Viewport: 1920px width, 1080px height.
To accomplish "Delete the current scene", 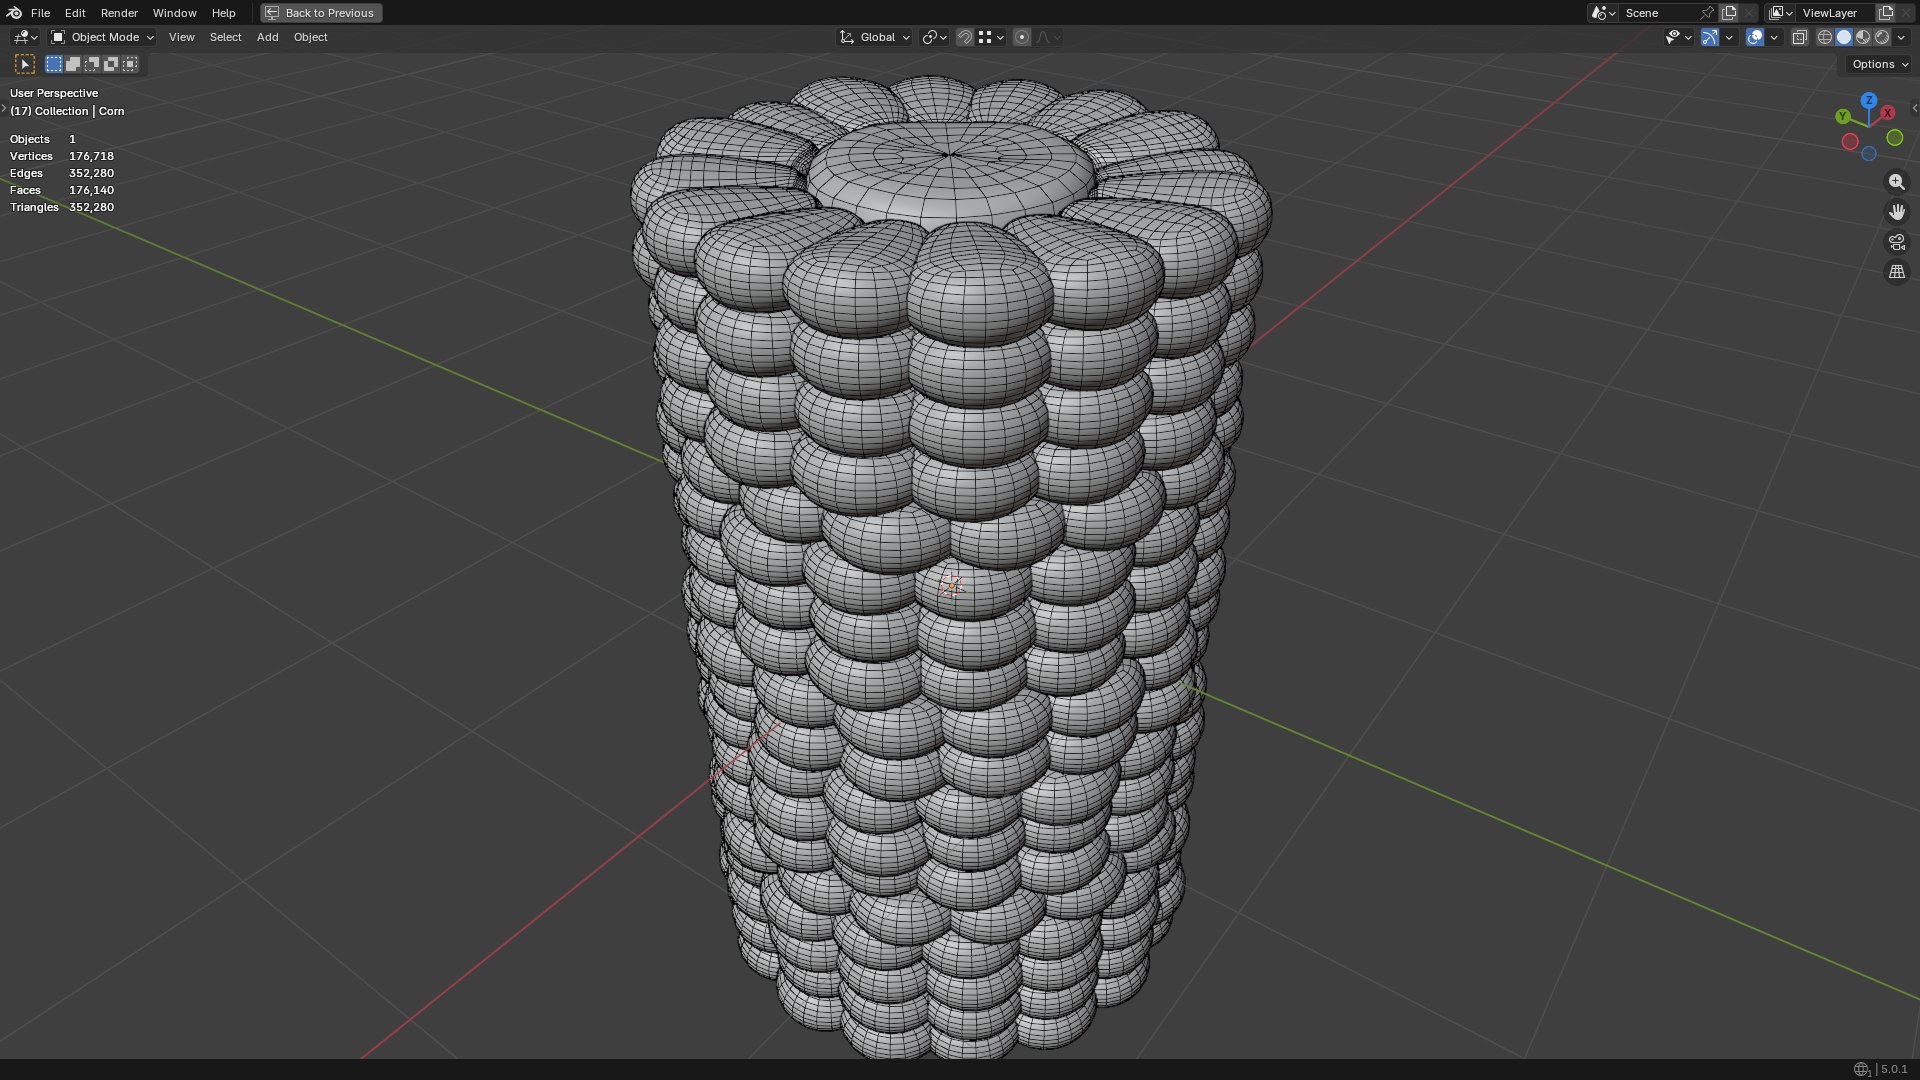I will pyautogui.click(x=1749, y=13).
